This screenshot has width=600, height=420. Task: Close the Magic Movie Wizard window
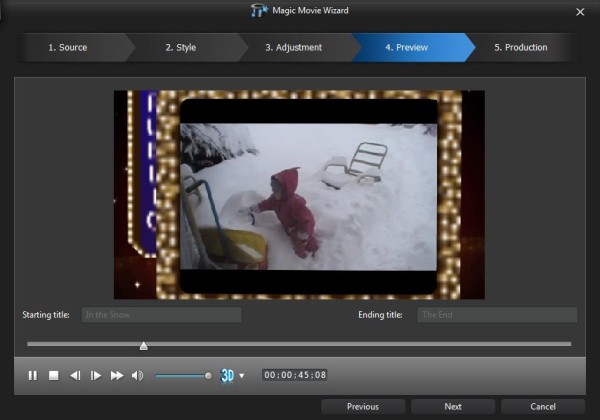(x=580, y=12)
